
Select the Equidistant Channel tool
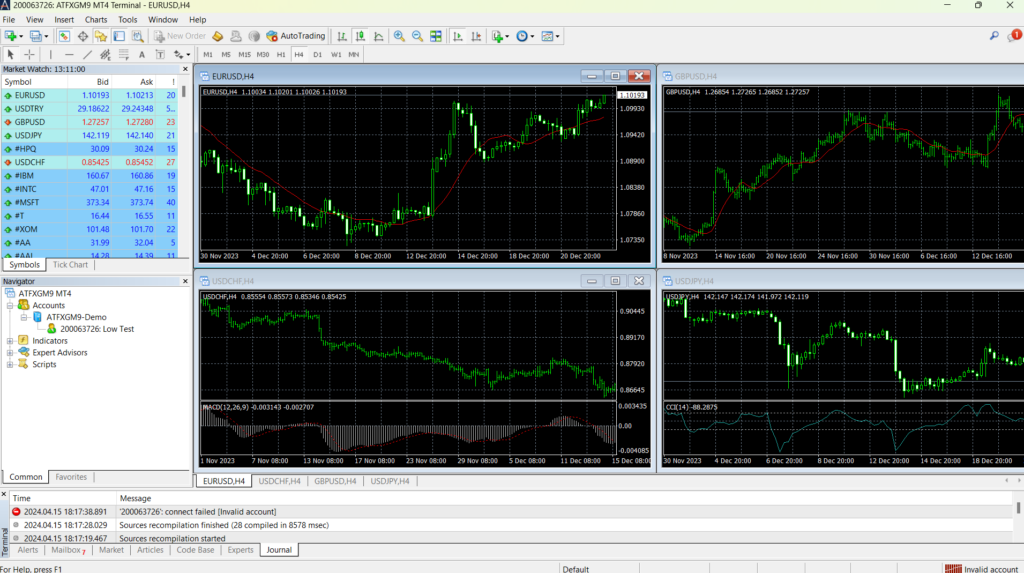[x=105, y=55]
